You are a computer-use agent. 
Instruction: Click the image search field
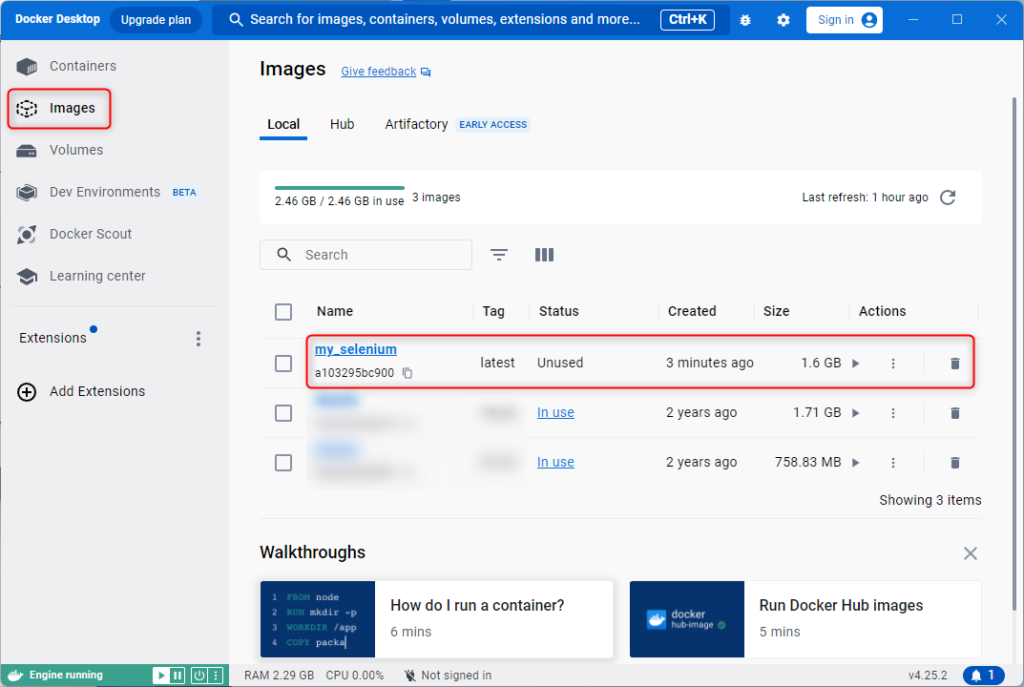366,255
